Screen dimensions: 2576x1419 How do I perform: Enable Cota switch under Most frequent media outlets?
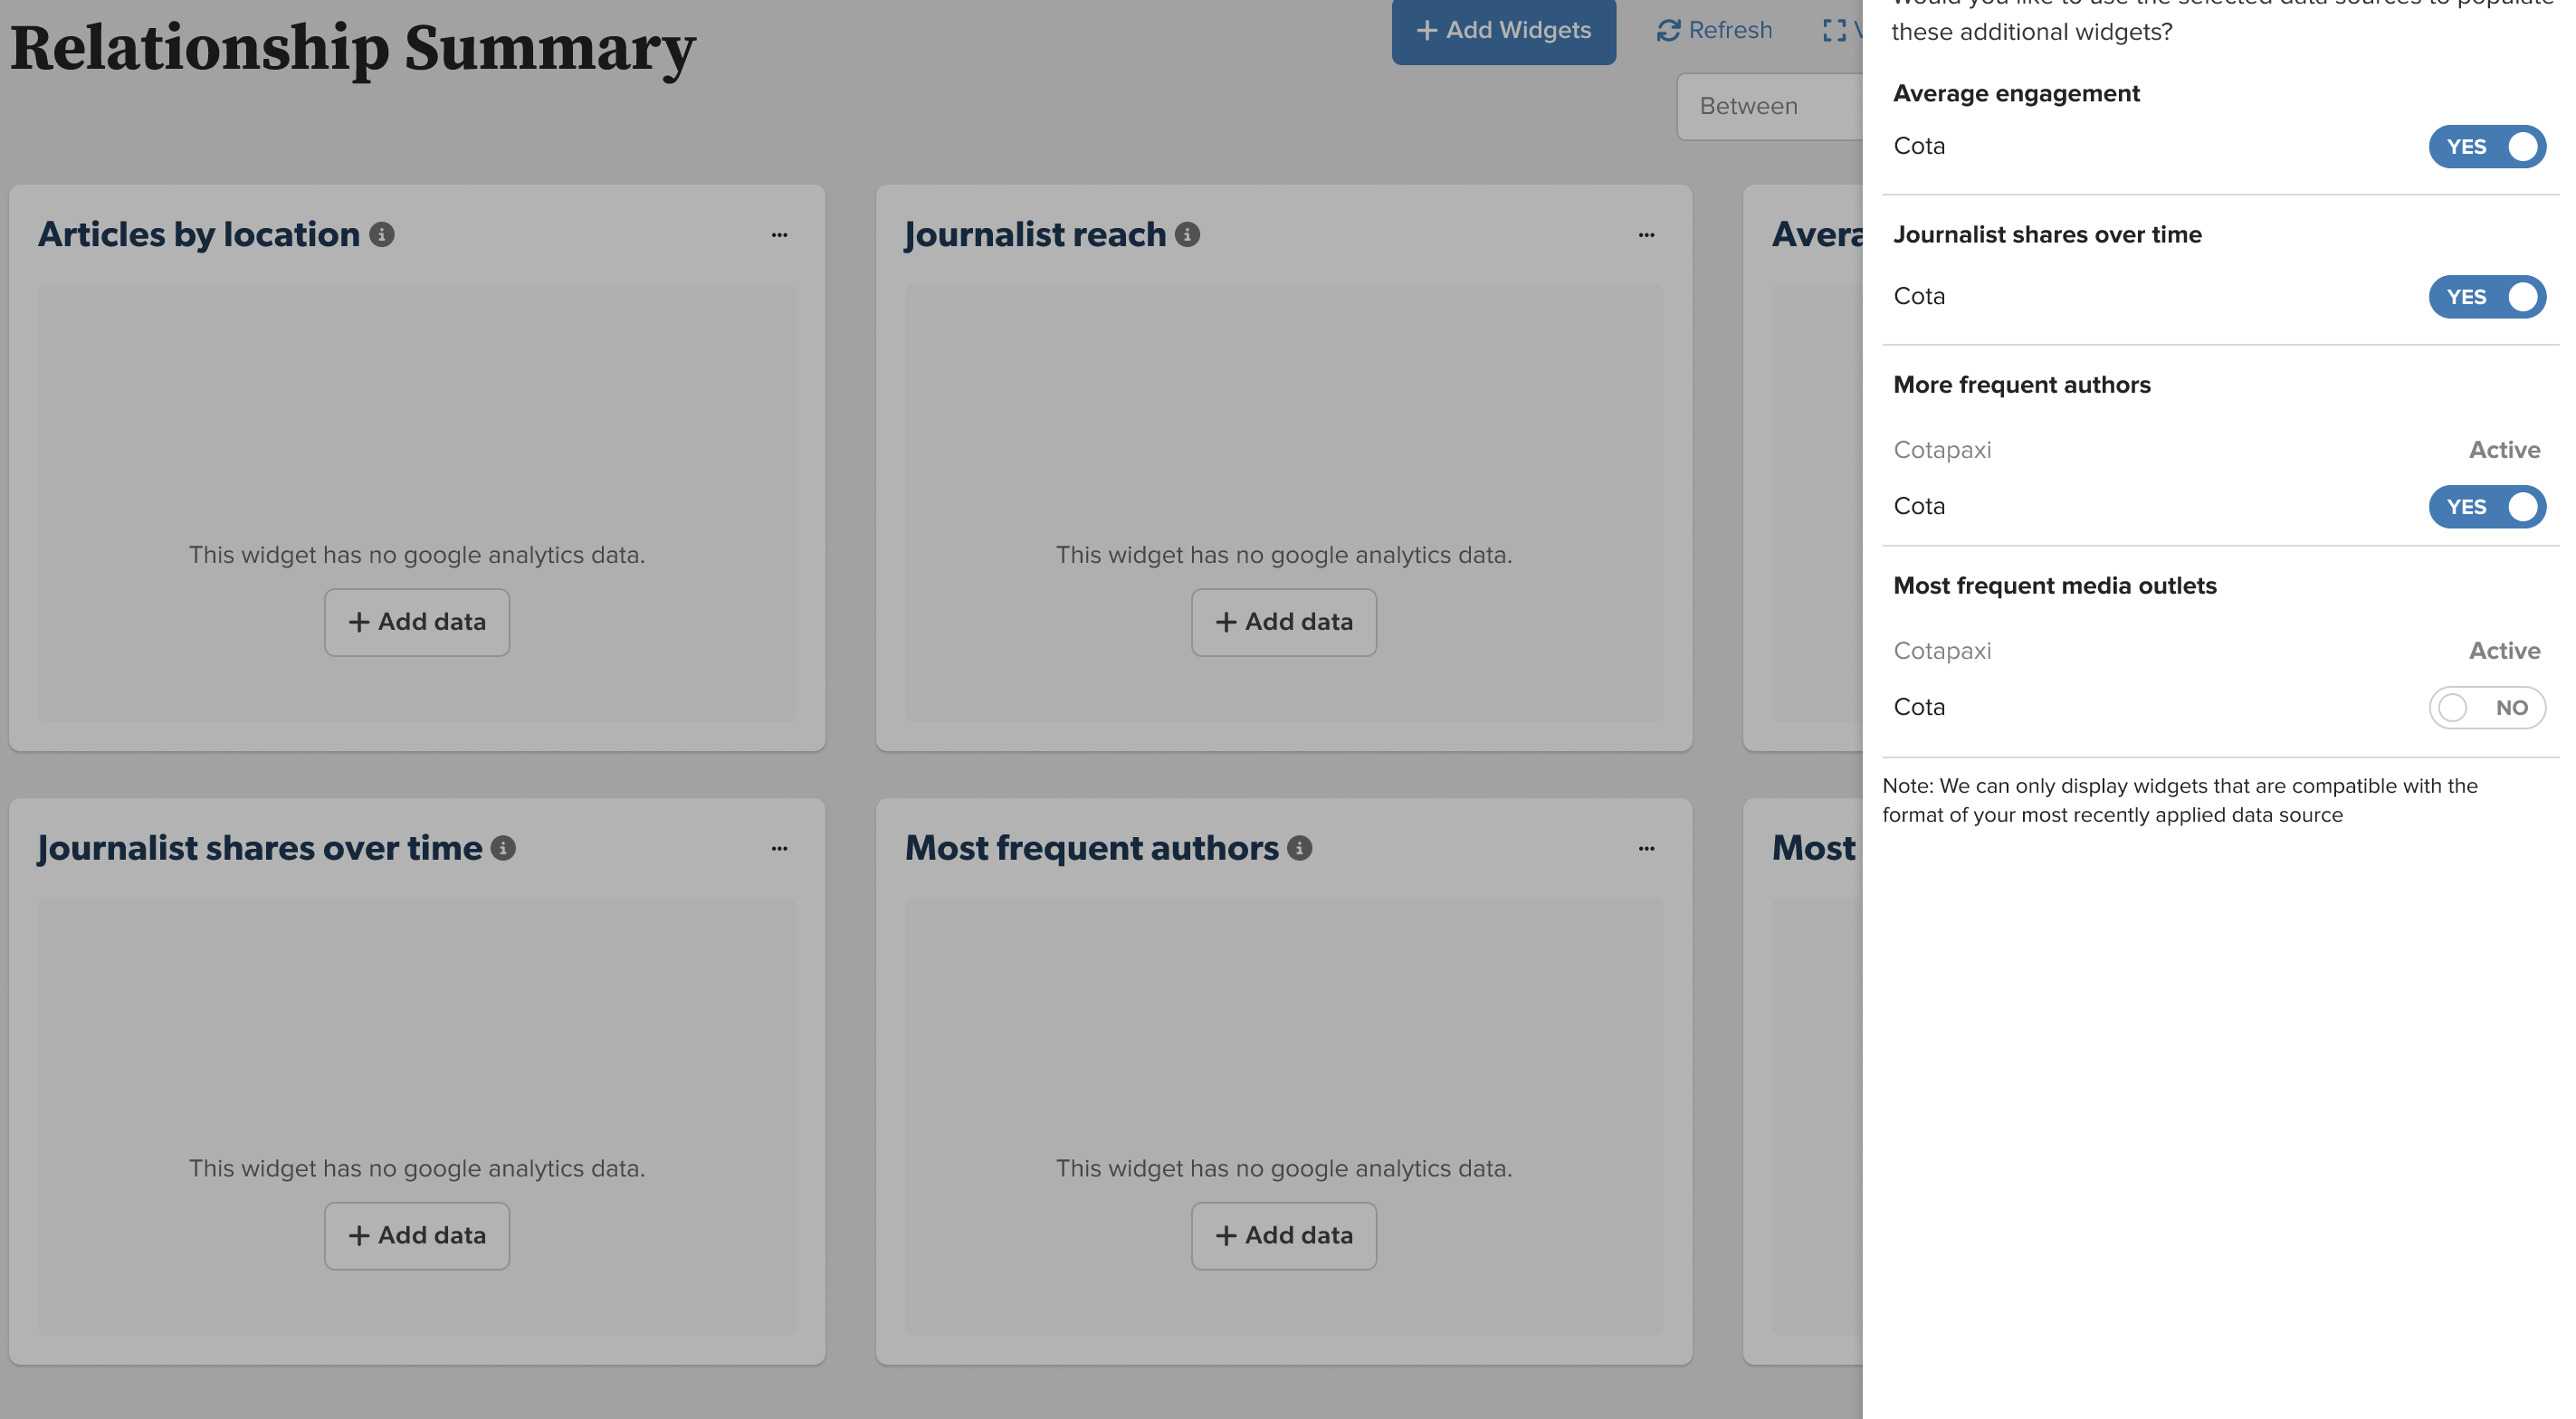[x=2487, y=708]
